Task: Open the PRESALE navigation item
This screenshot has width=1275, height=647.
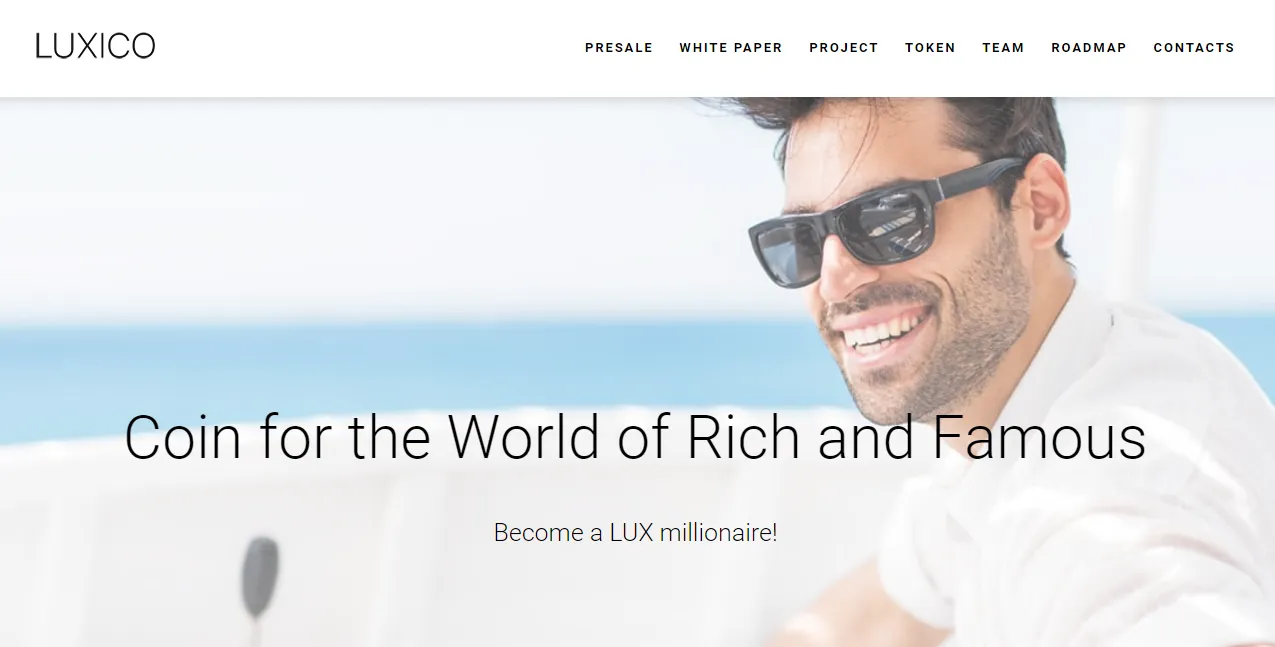Action: pyautogui.click(x=619, y=47)
